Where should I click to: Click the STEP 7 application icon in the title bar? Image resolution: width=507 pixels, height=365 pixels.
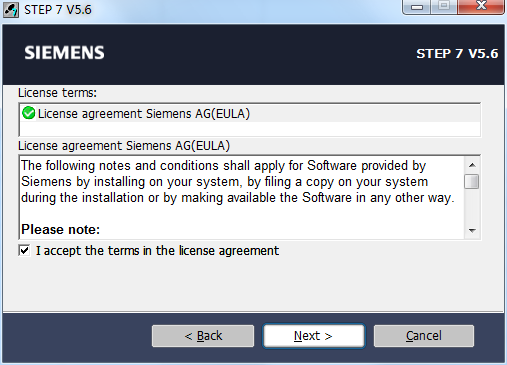coord(11,10)
